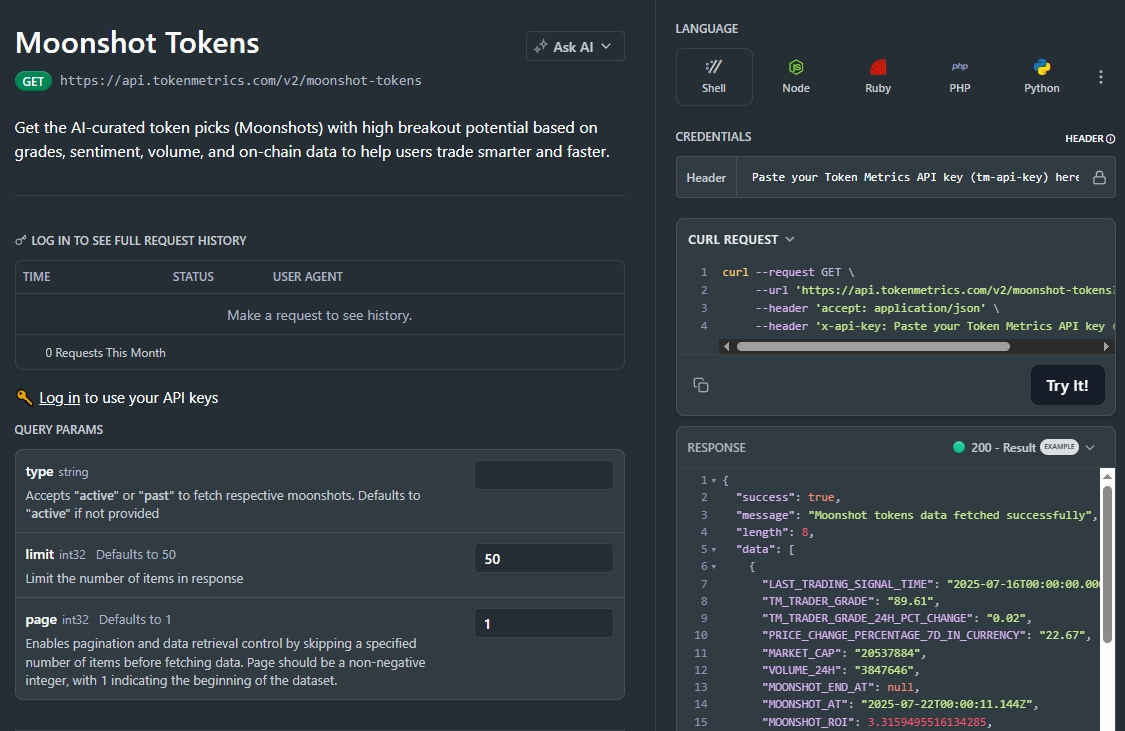Click the QUERY PARAMS heading
This screenshot has height=731, width=1125.
click(x=59, y=430)
